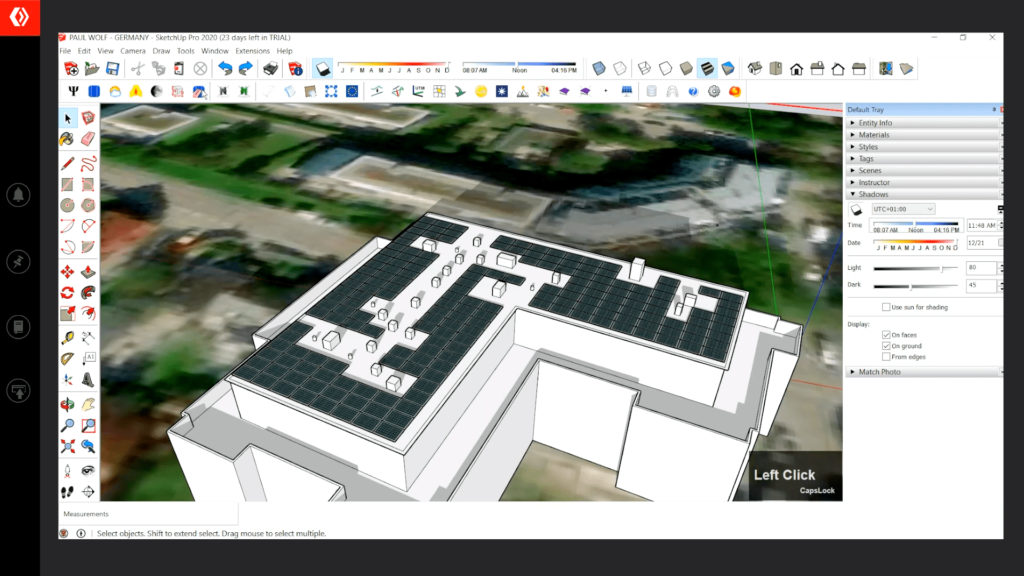Open the Draw menu
This screenshot has height=576, width=1024.
pos(161,51)
